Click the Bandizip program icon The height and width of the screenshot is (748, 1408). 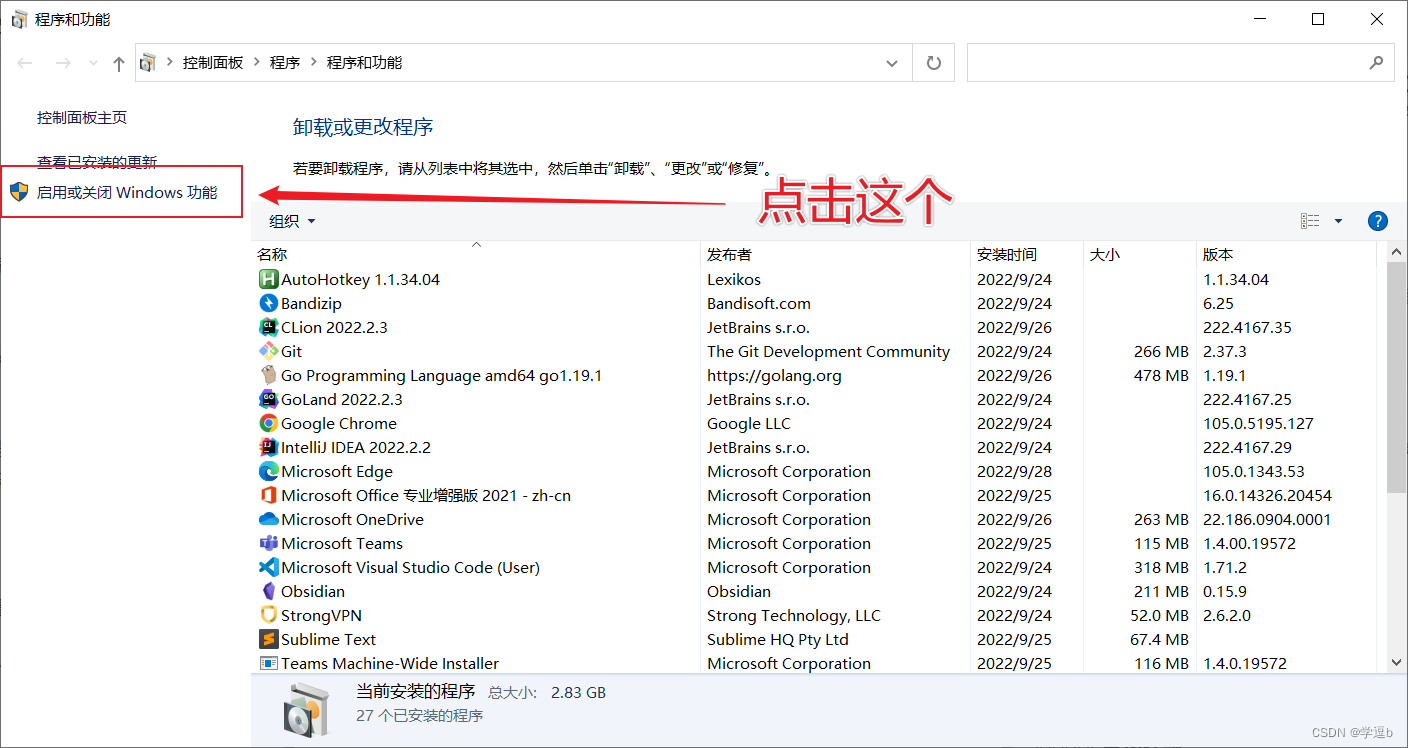[268, 304]
